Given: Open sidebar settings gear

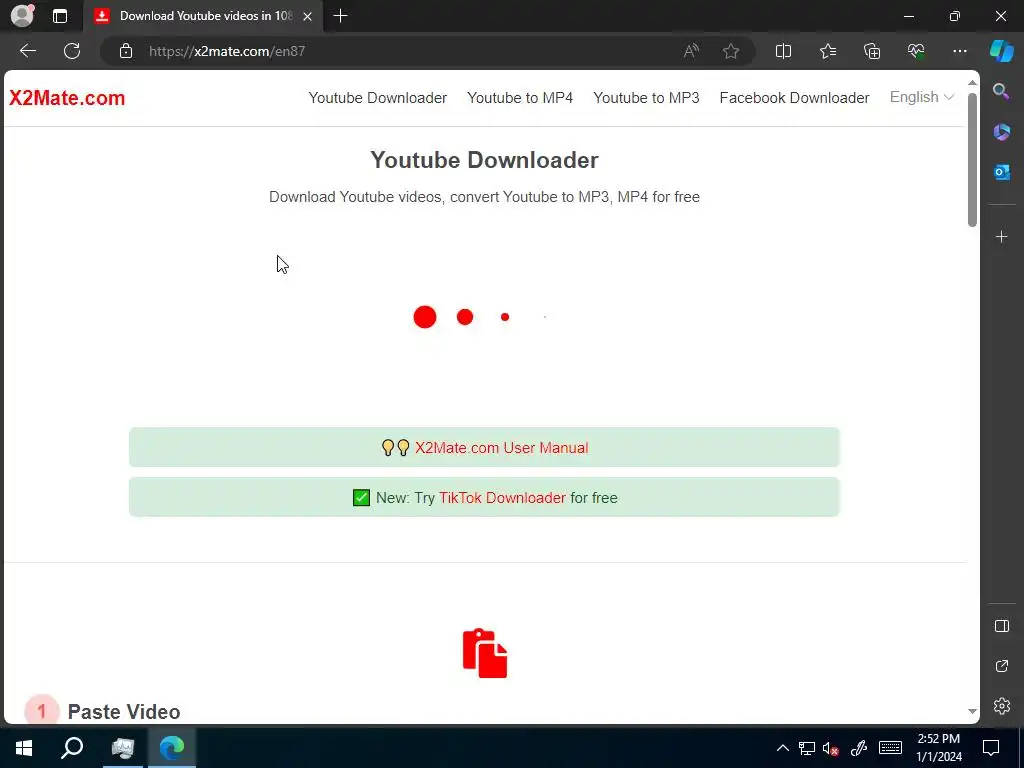Looking at the screenshot, I should coord(1001,706).
